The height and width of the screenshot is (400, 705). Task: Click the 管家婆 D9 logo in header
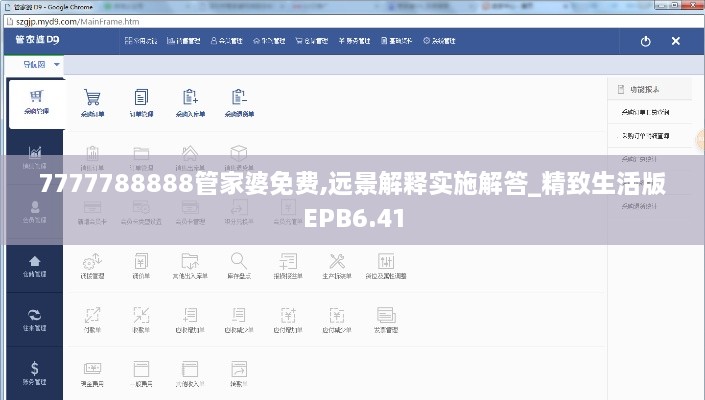37,40
